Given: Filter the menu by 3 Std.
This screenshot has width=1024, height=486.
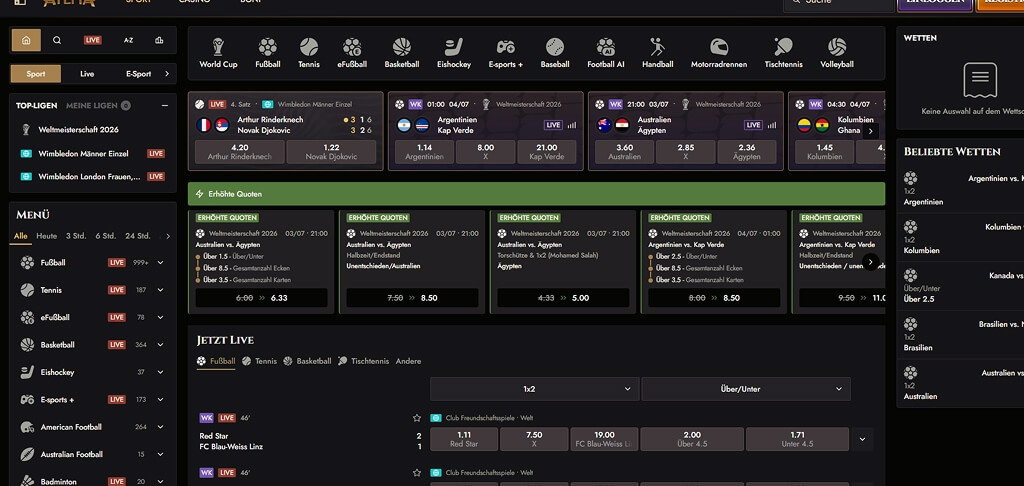Looking at the screenshot, I should 75,236.
